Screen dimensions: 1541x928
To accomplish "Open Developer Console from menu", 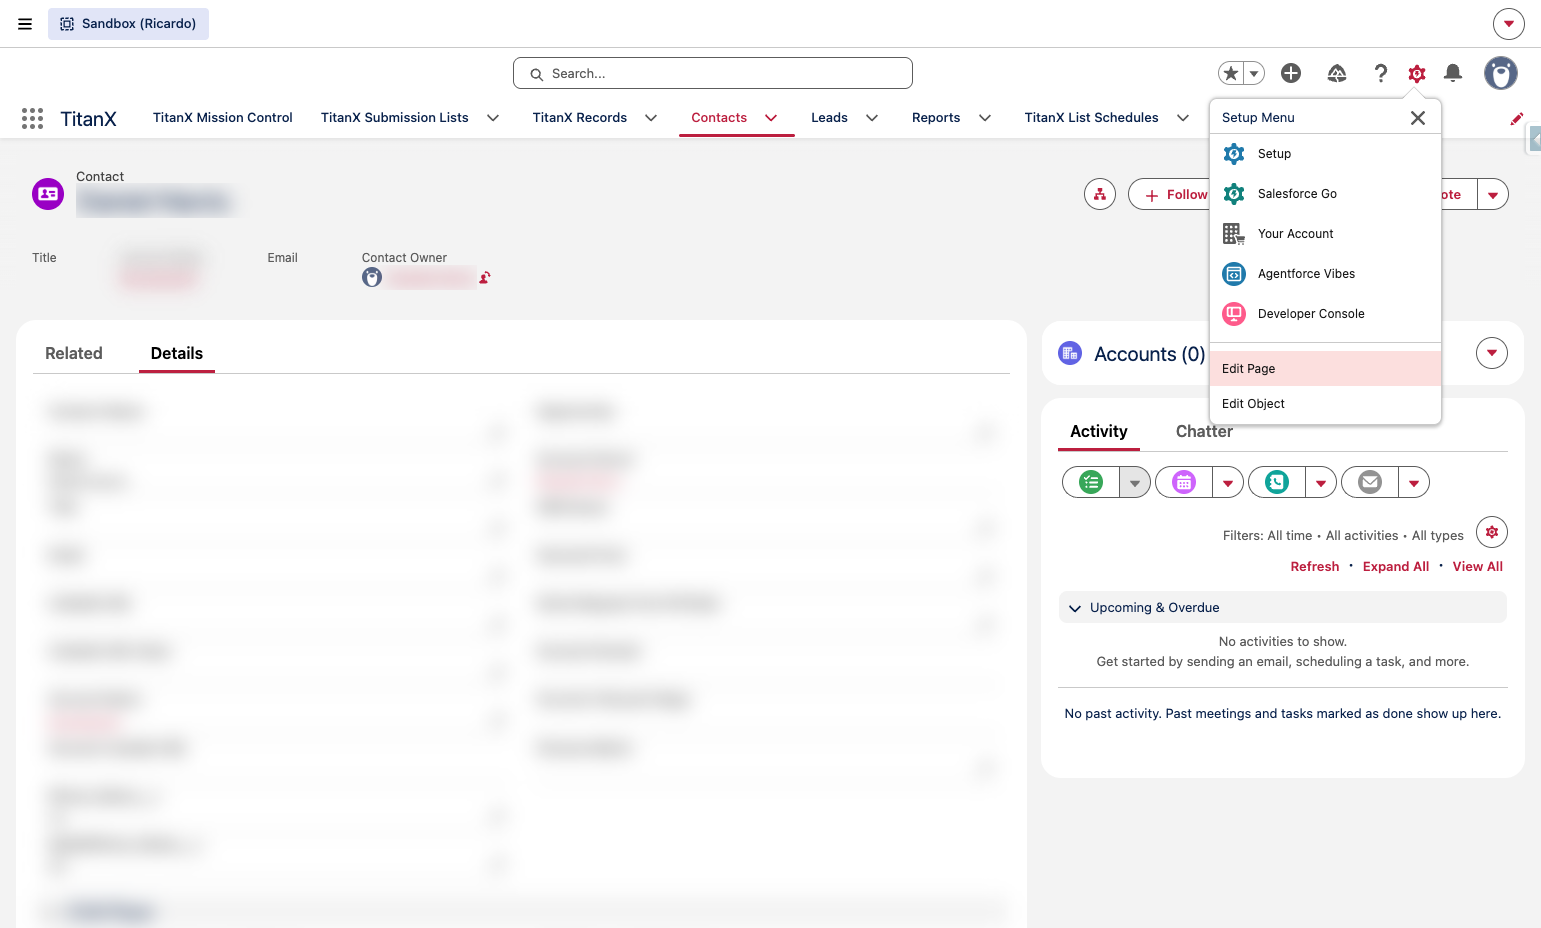I will [x=1325, y=314].
